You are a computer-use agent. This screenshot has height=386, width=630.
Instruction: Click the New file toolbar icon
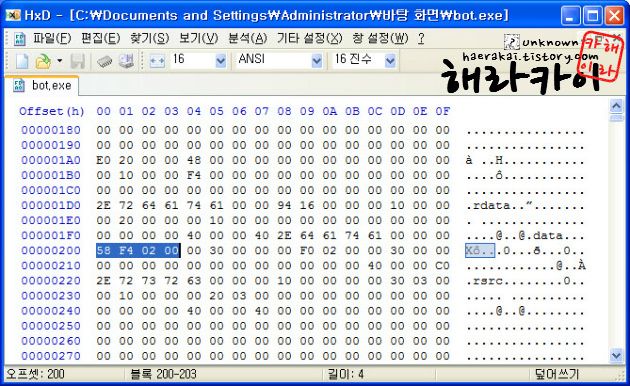tap(22, 61)
